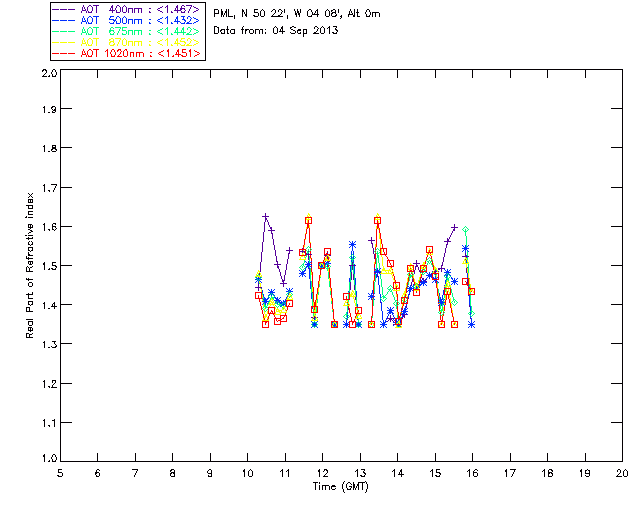
Task: Click the 1.4 y-axis label
Action: coord(49,305)
